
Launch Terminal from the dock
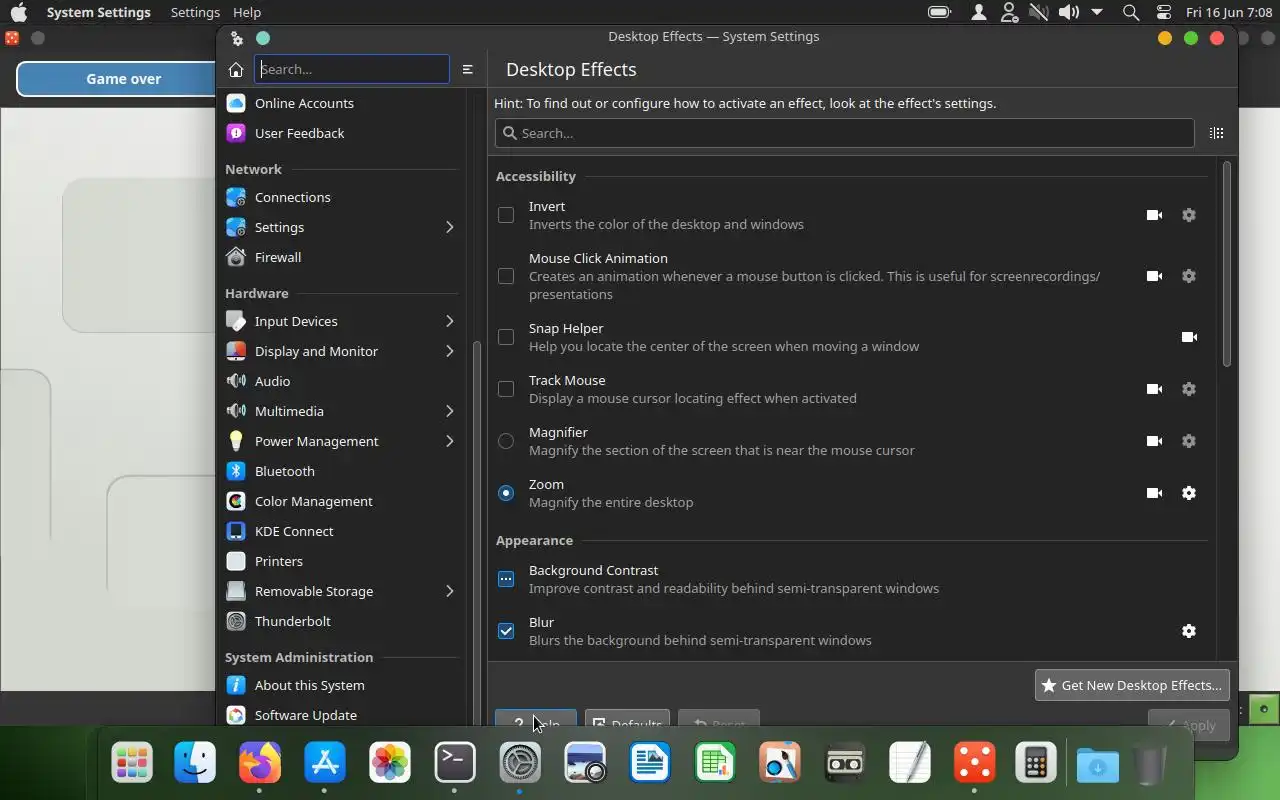455,764
